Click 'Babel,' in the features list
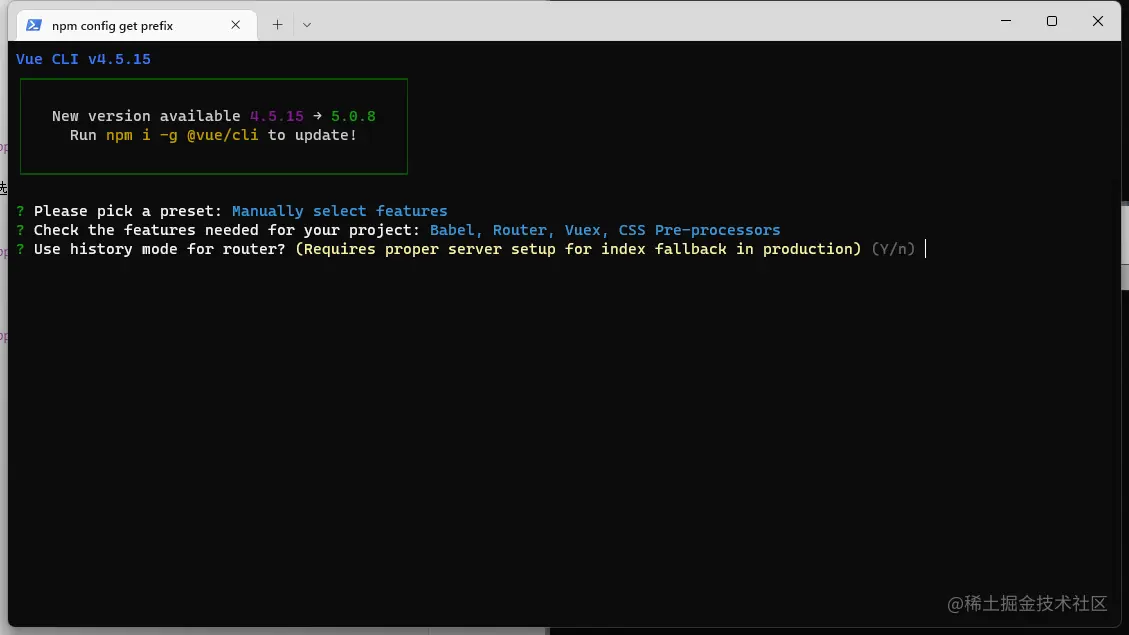 click(456, 230)
